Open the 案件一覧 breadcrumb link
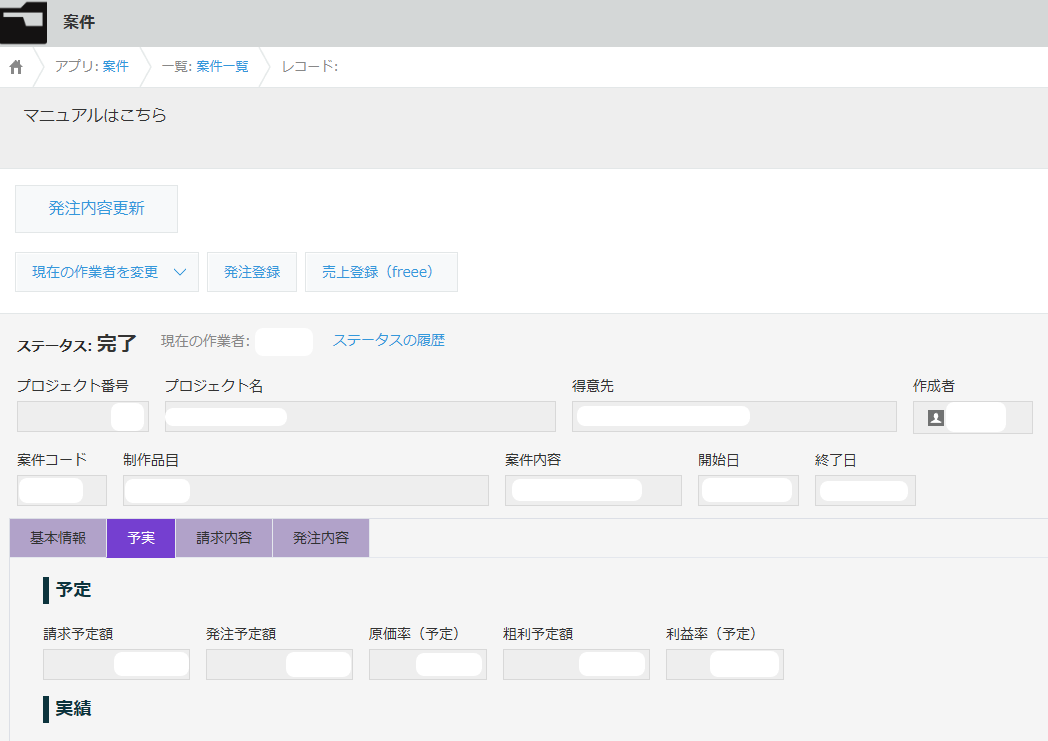Image resolution: width=1048 pixels, height=741 pixels. tap(222, 67)
